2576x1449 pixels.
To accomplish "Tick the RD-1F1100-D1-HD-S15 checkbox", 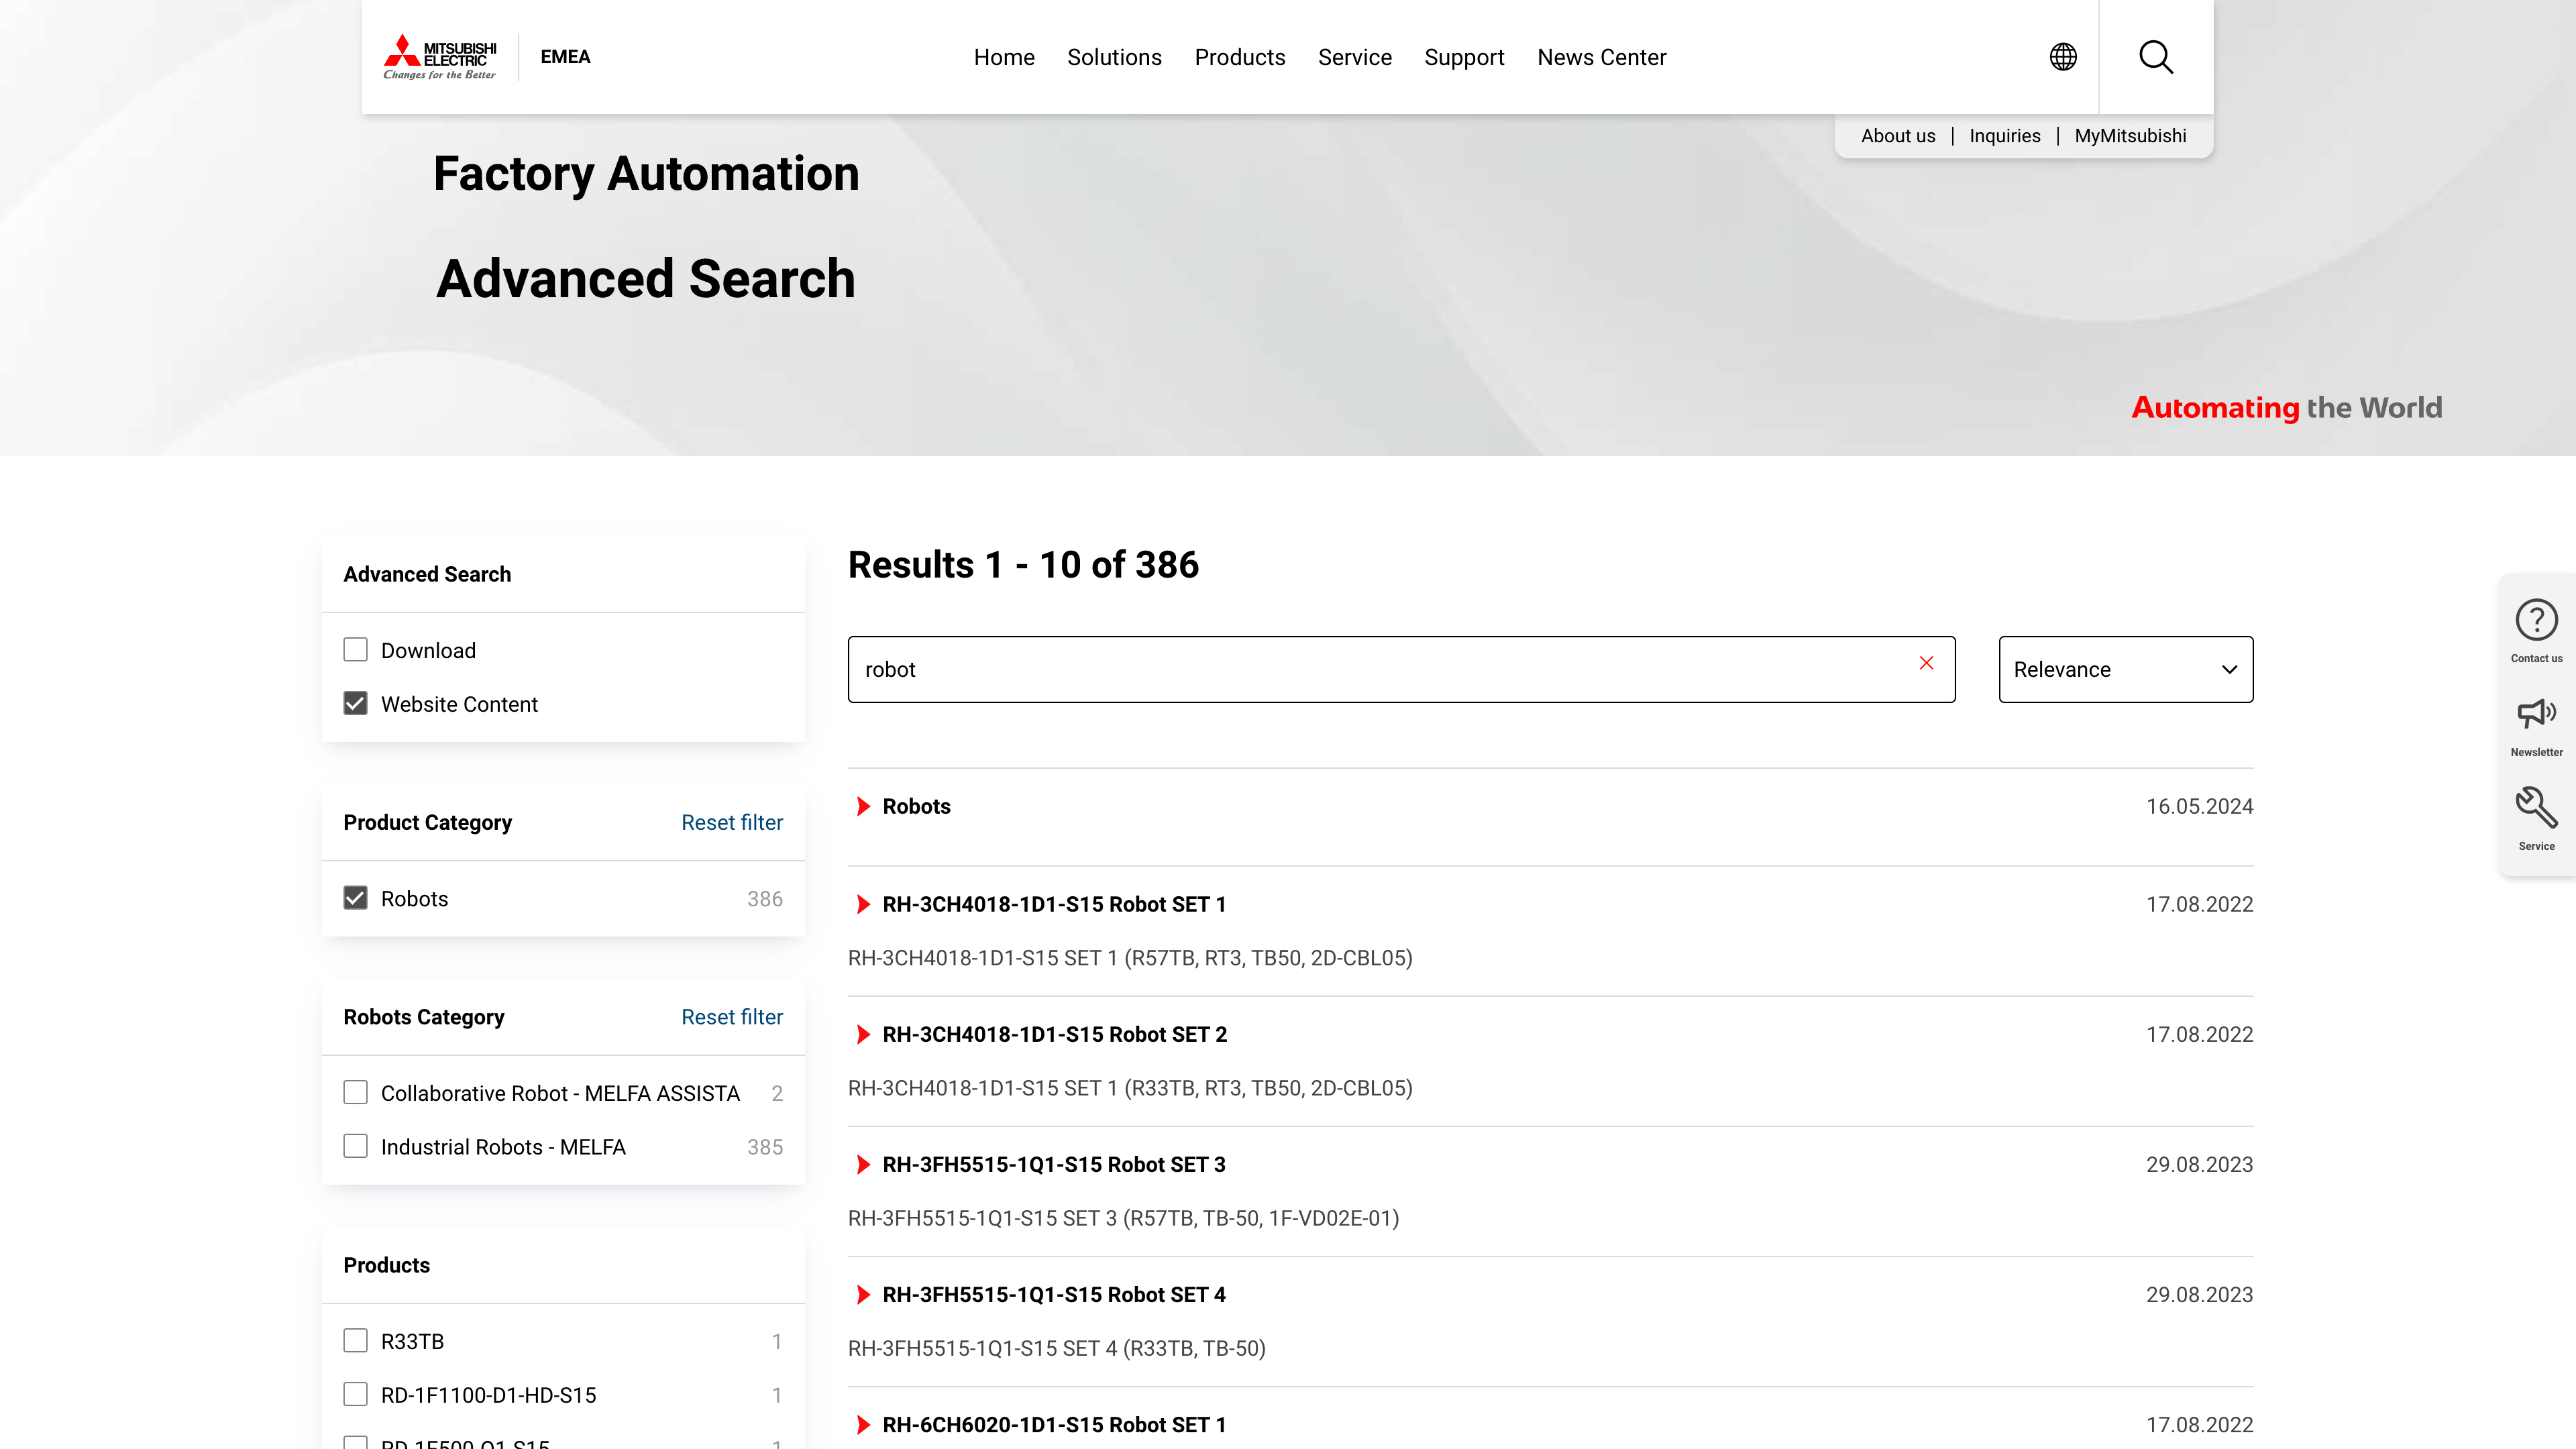I will pyautogui.click(x=355, y=1394).
